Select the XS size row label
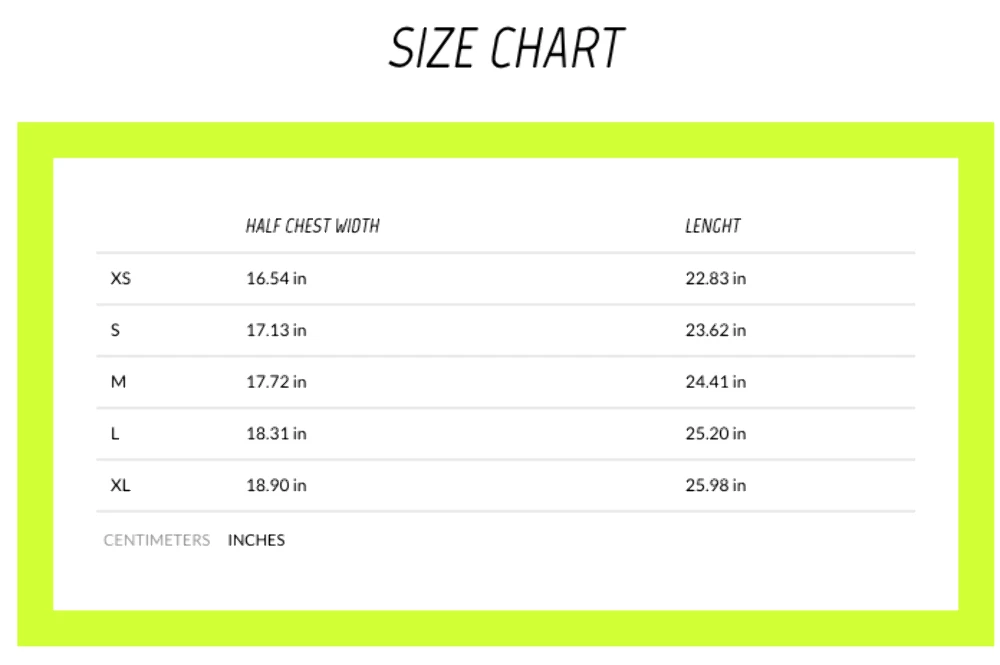This screenshot has width=1000, height=665. (120, 278)
